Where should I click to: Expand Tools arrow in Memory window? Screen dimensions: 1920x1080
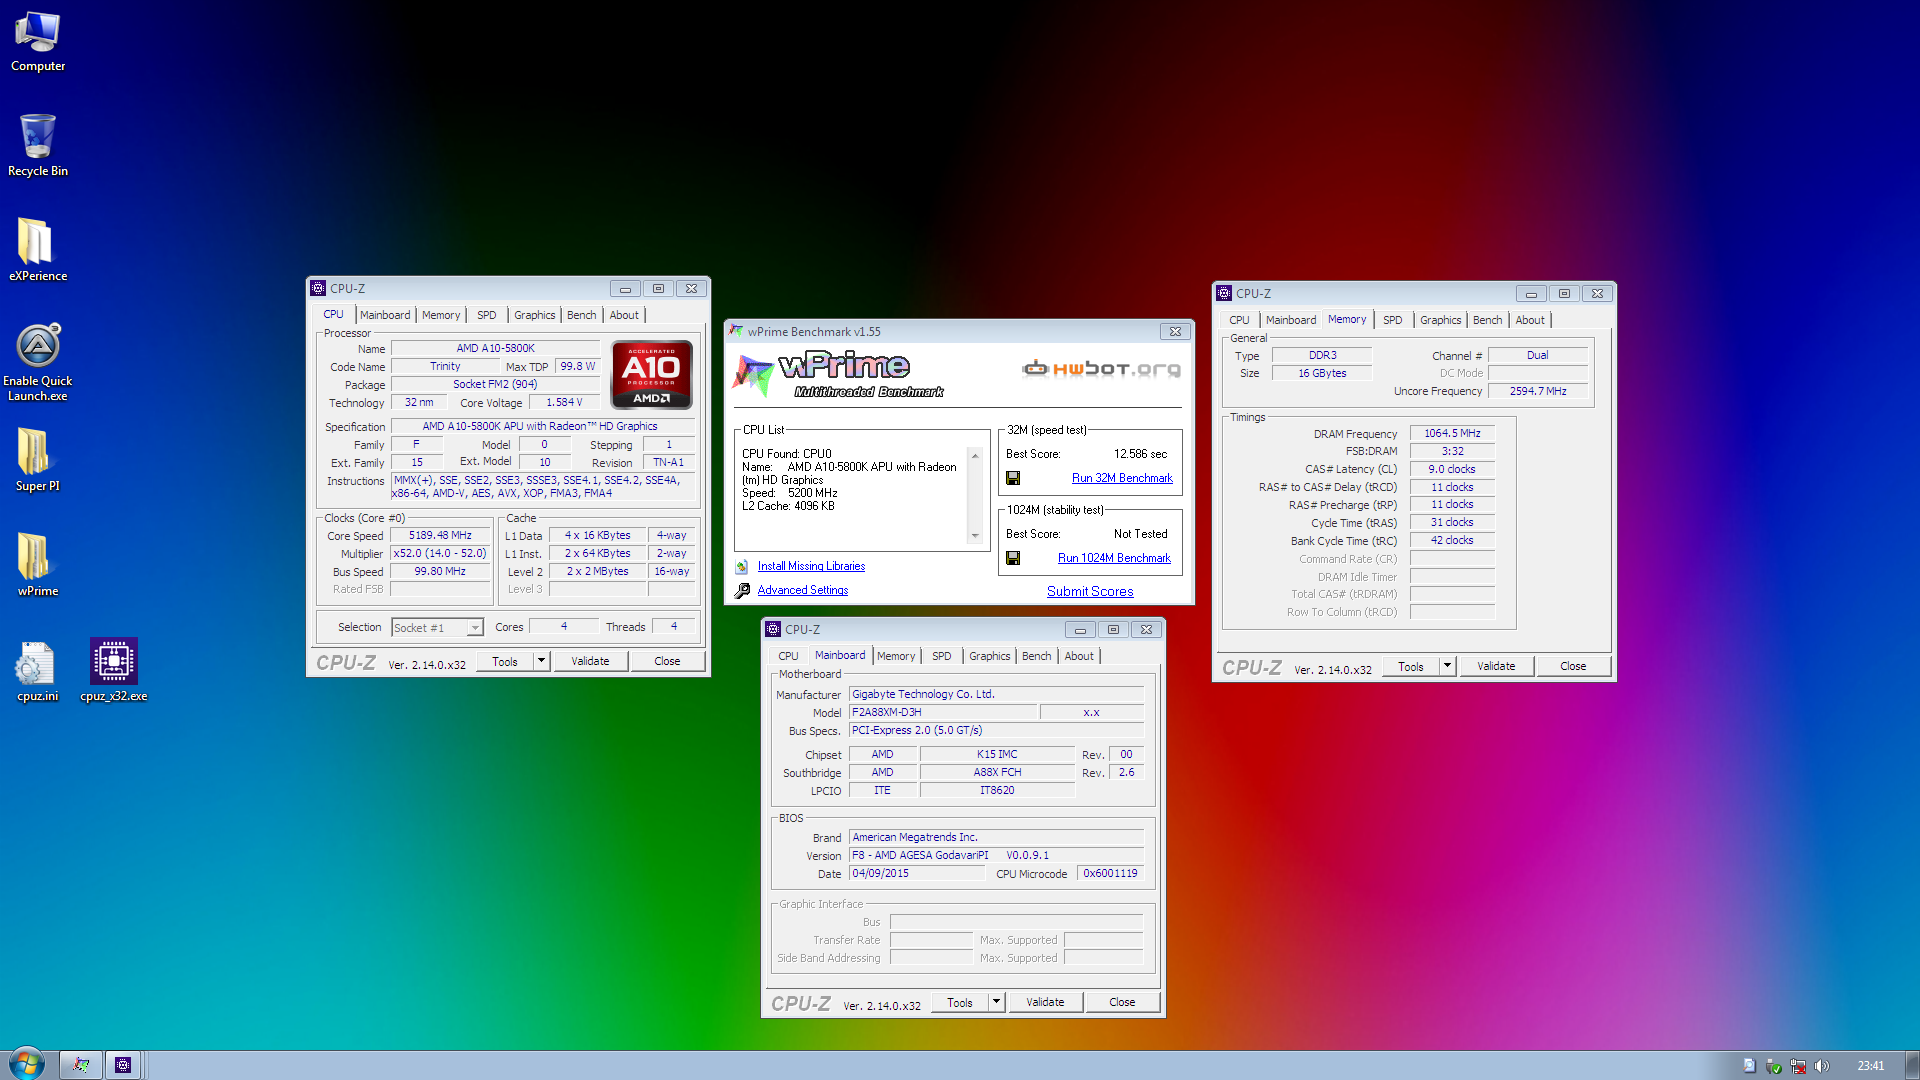point(1447,666)
